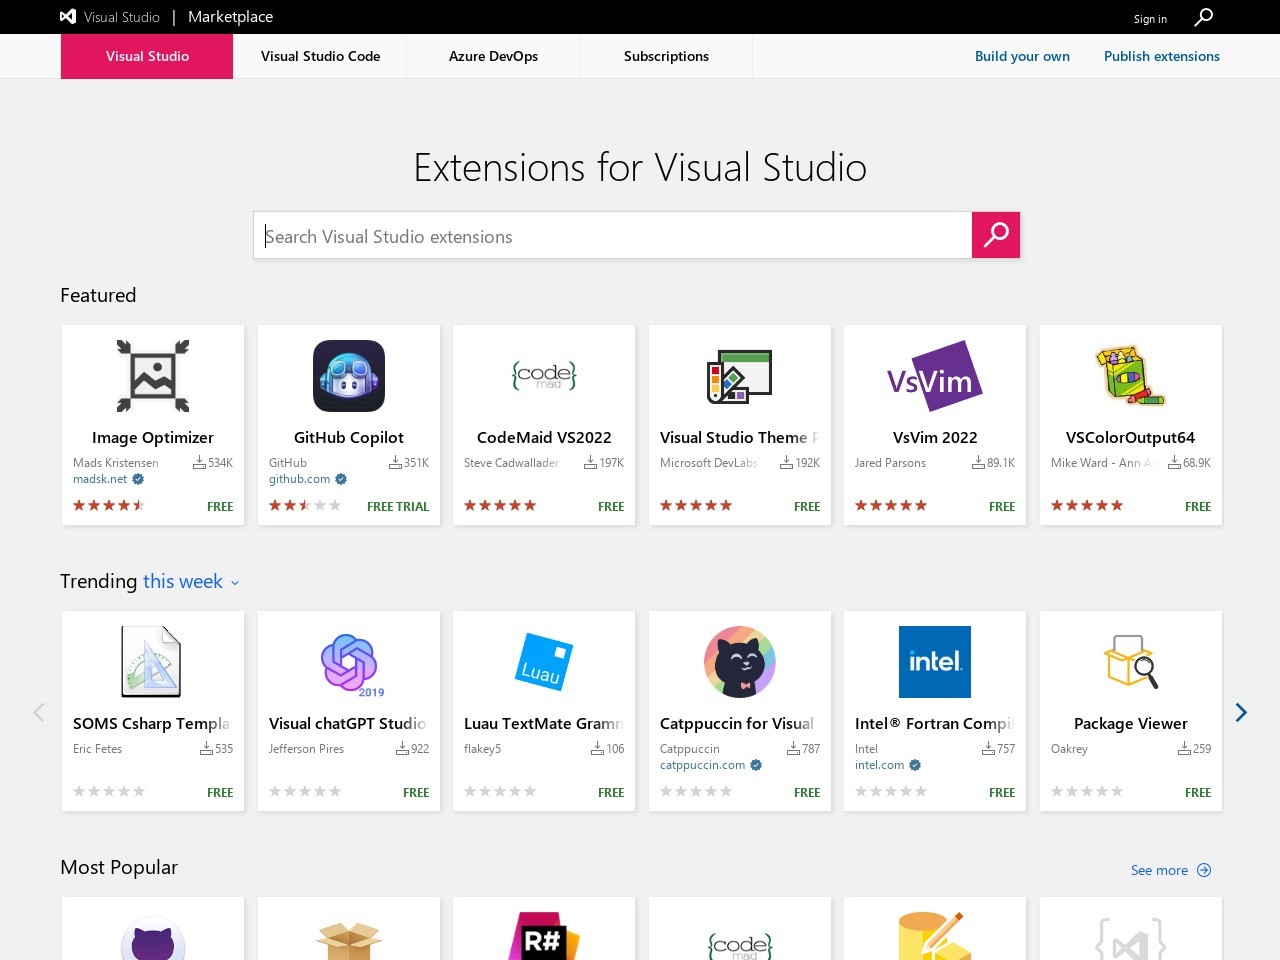Open Visual Studio Theme pack icon
The height and width of the screenshot is (960, 1280).
740,377
